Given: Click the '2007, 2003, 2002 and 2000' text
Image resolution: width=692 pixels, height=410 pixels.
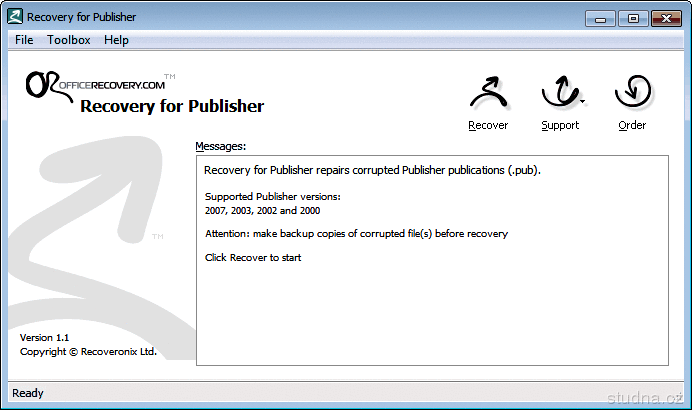Looking at the screenshot, I should [262, 211].
